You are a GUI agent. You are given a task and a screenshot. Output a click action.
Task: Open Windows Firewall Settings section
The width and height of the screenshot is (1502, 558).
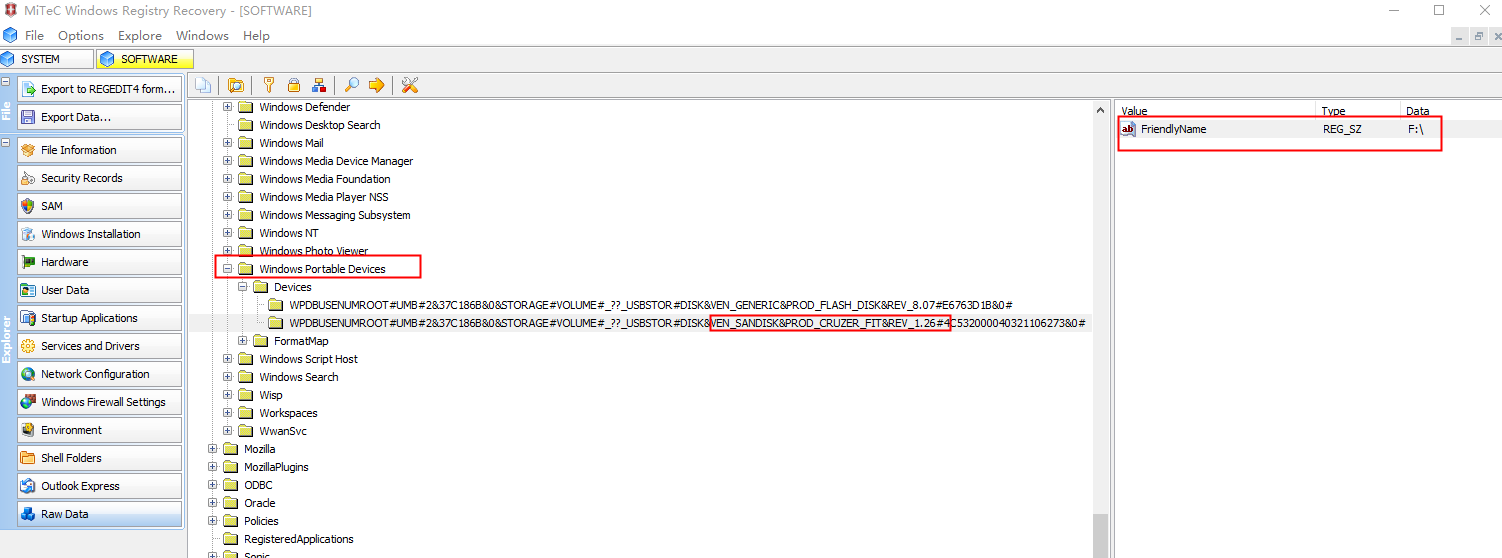(99, 402)
